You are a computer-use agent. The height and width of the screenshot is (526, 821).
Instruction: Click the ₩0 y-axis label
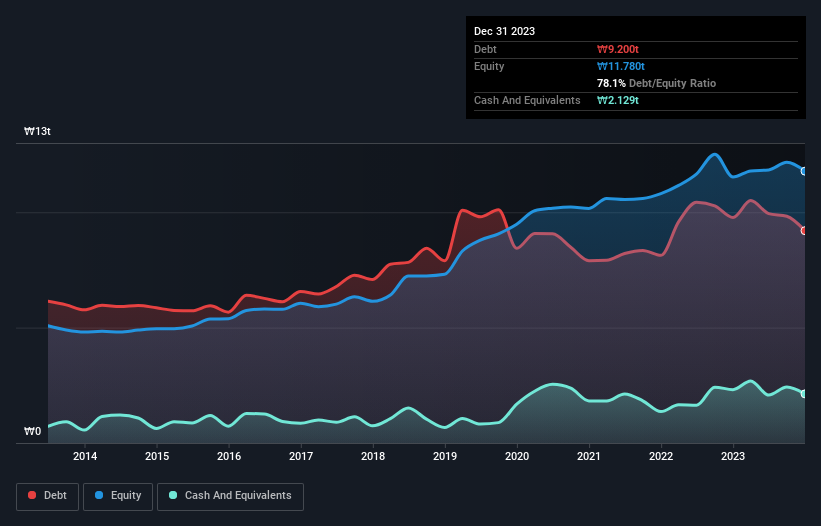(x=32, y=431)
